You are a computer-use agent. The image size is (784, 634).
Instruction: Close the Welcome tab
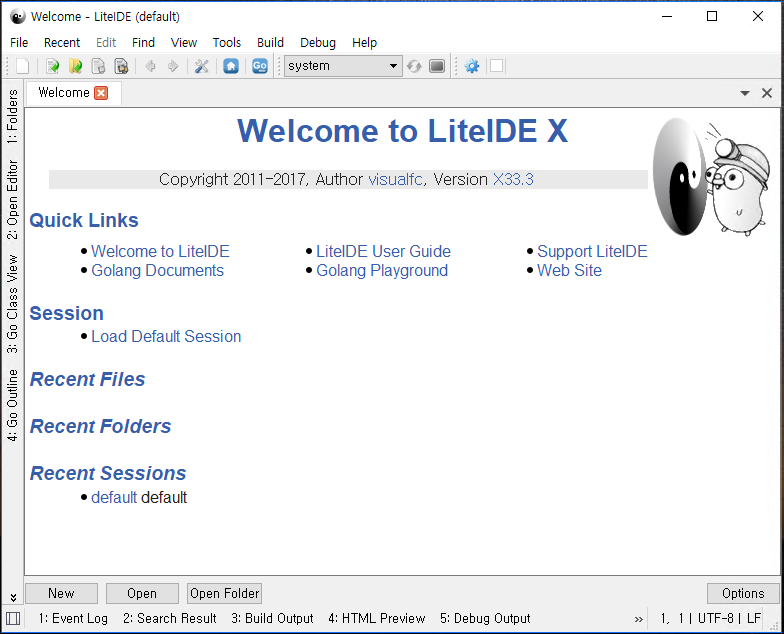(101, 93)
